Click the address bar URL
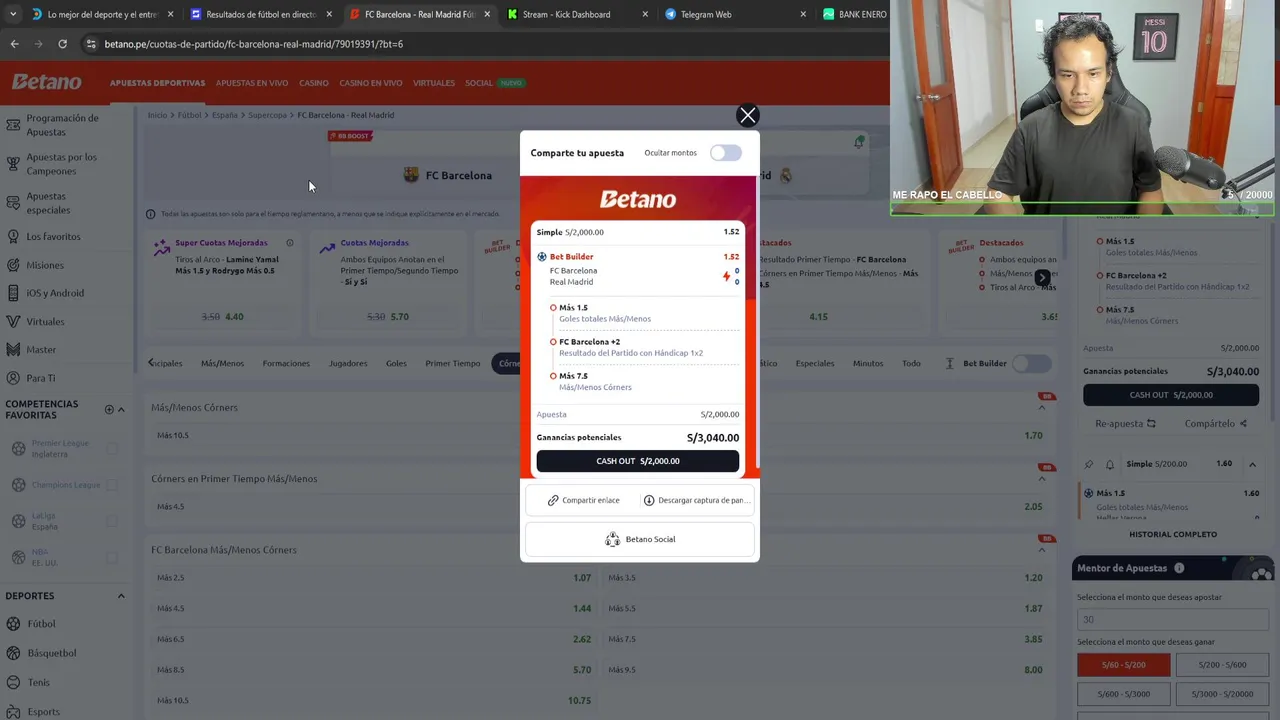 point(254,44)
